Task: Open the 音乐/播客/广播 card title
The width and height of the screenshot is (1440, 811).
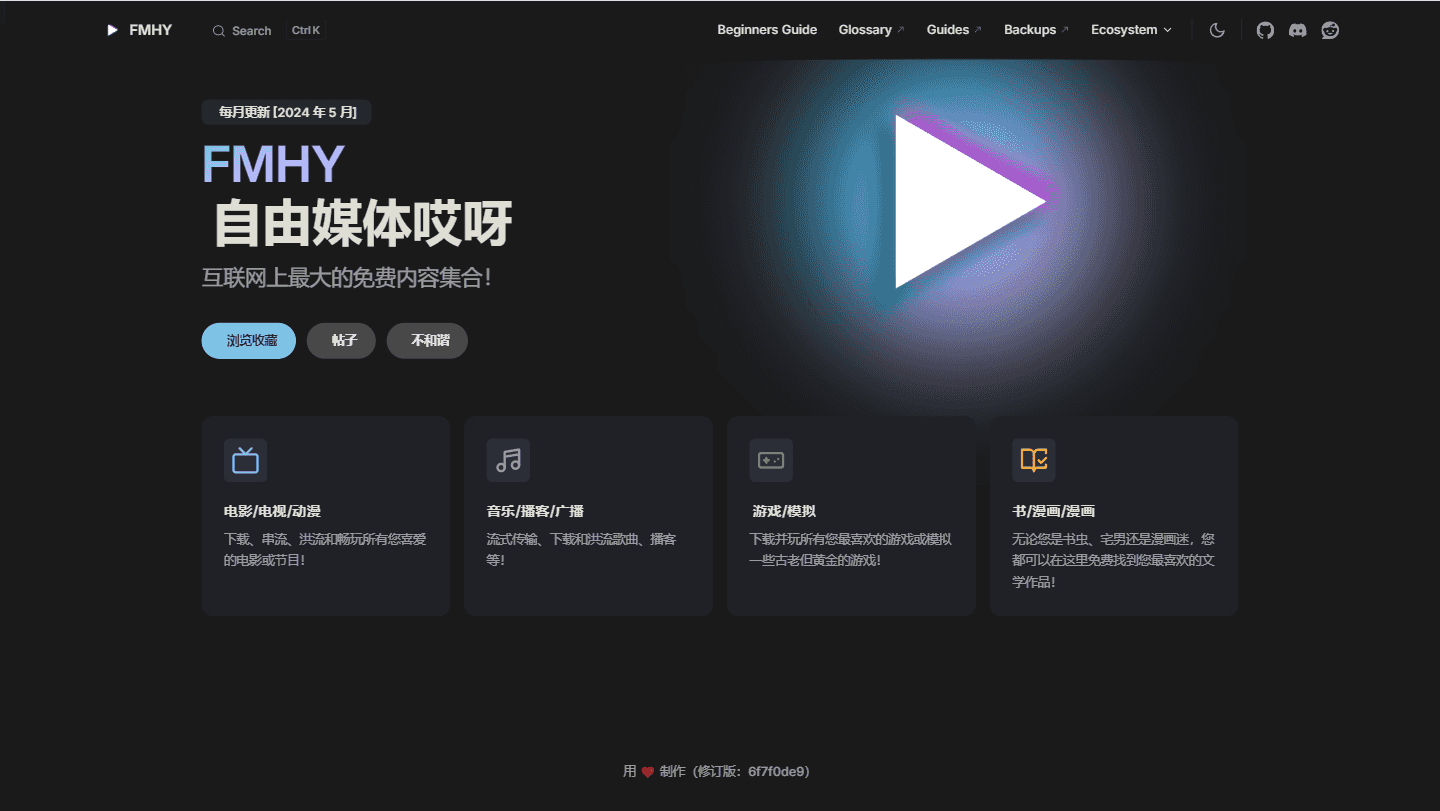Action: (535, 511)
